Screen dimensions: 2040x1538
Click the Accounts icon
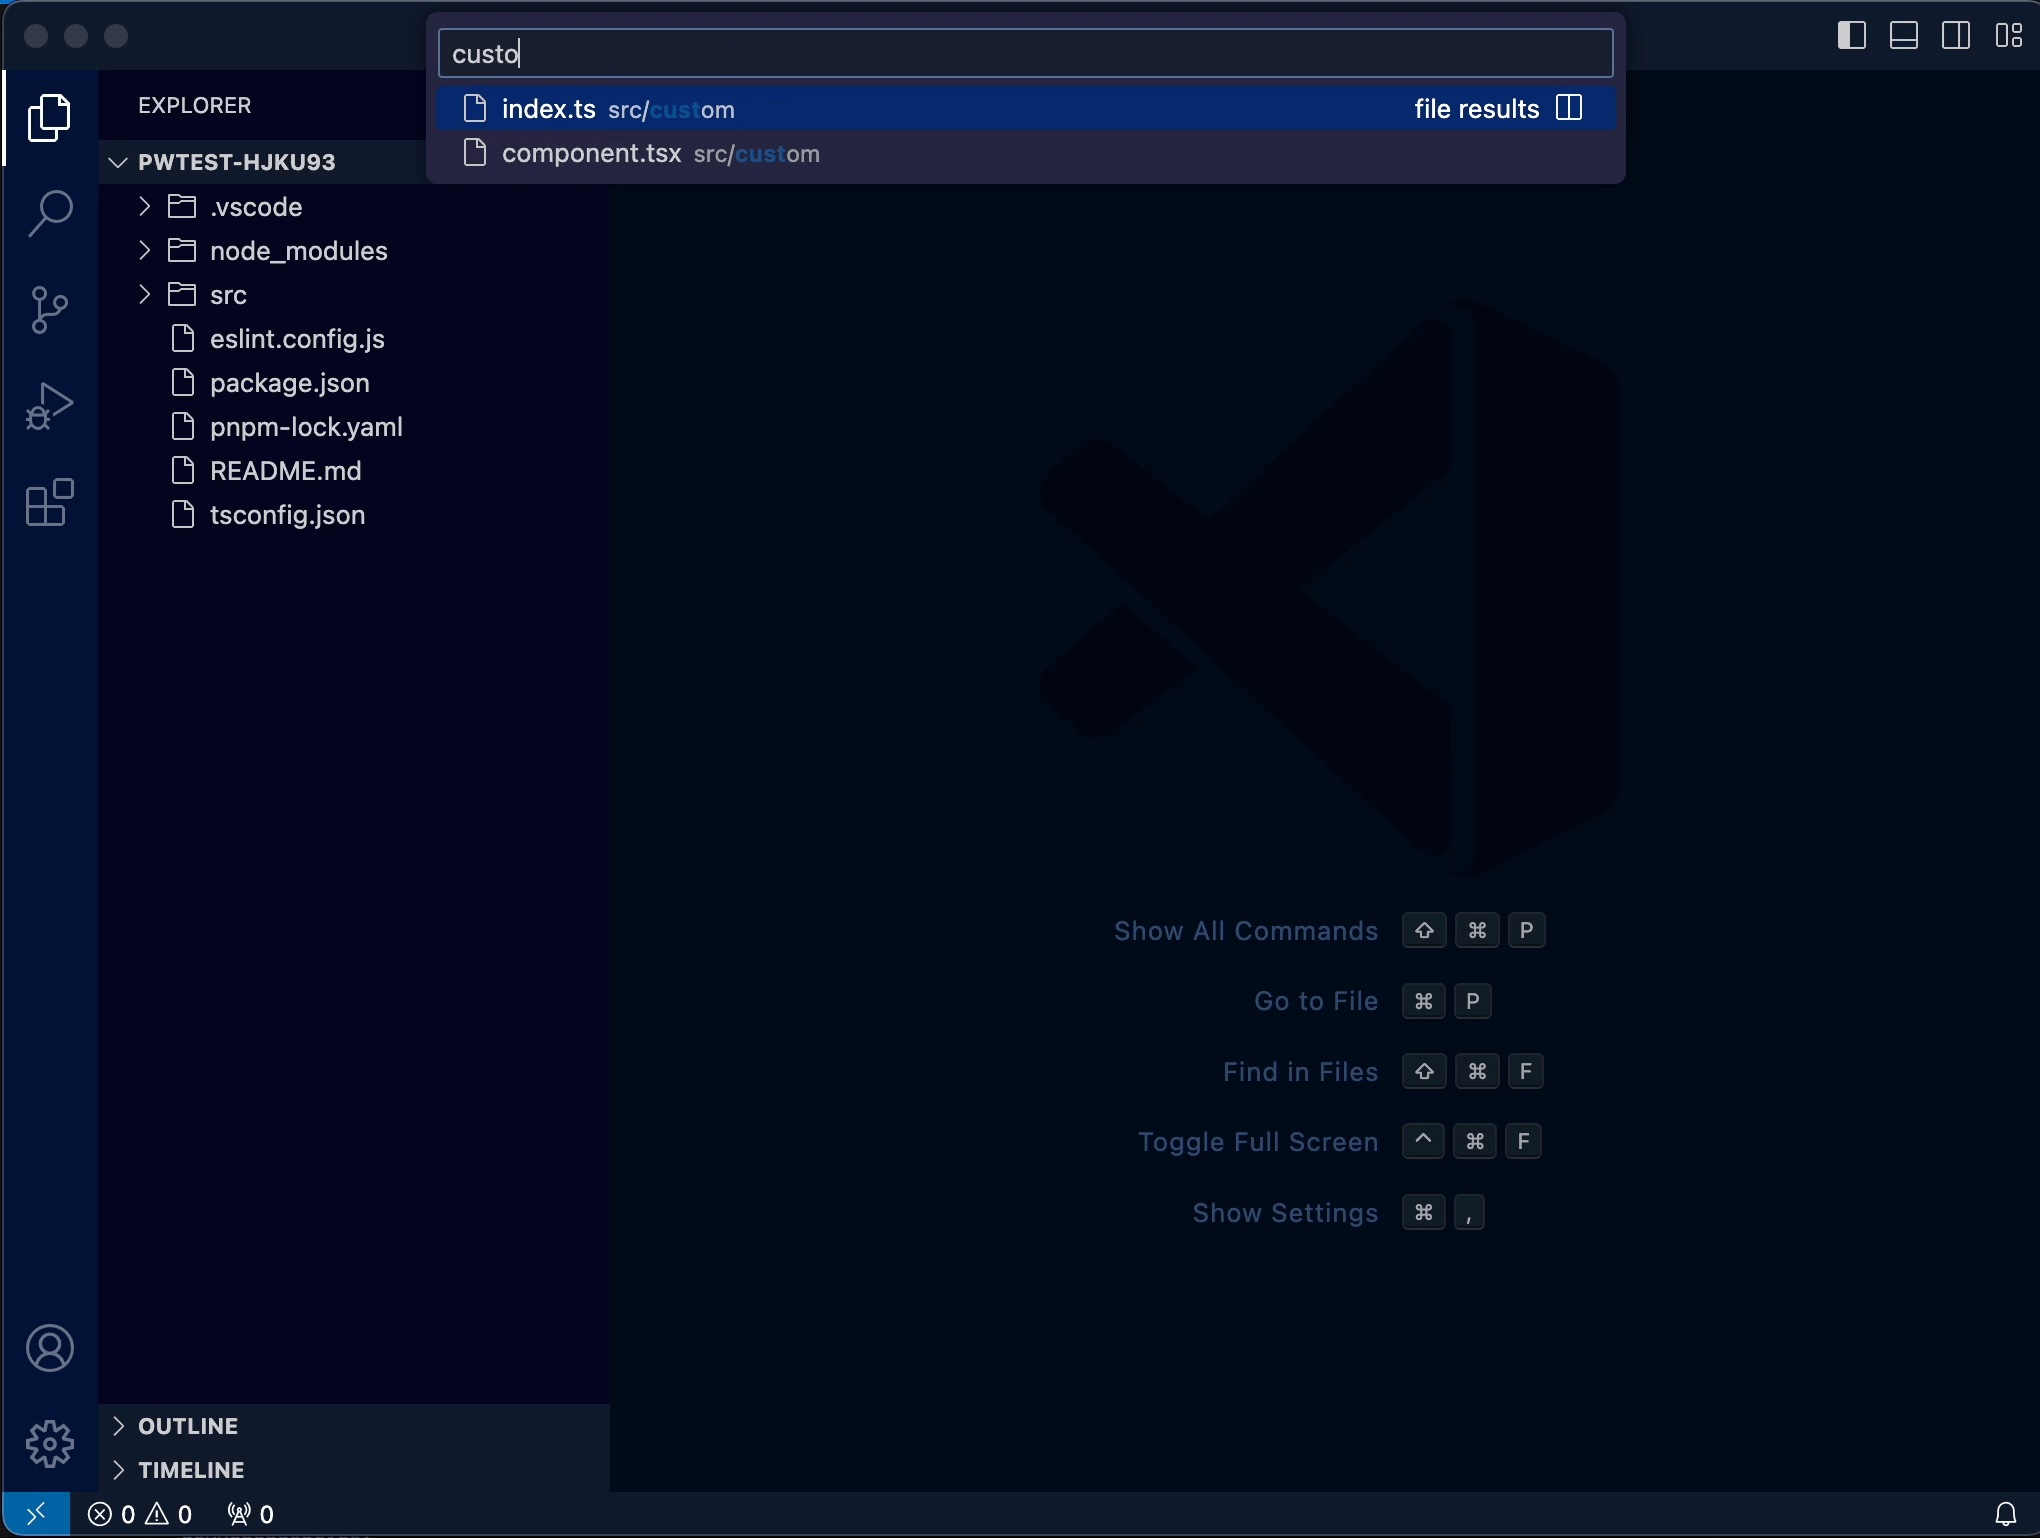(x=50, y=1348)
